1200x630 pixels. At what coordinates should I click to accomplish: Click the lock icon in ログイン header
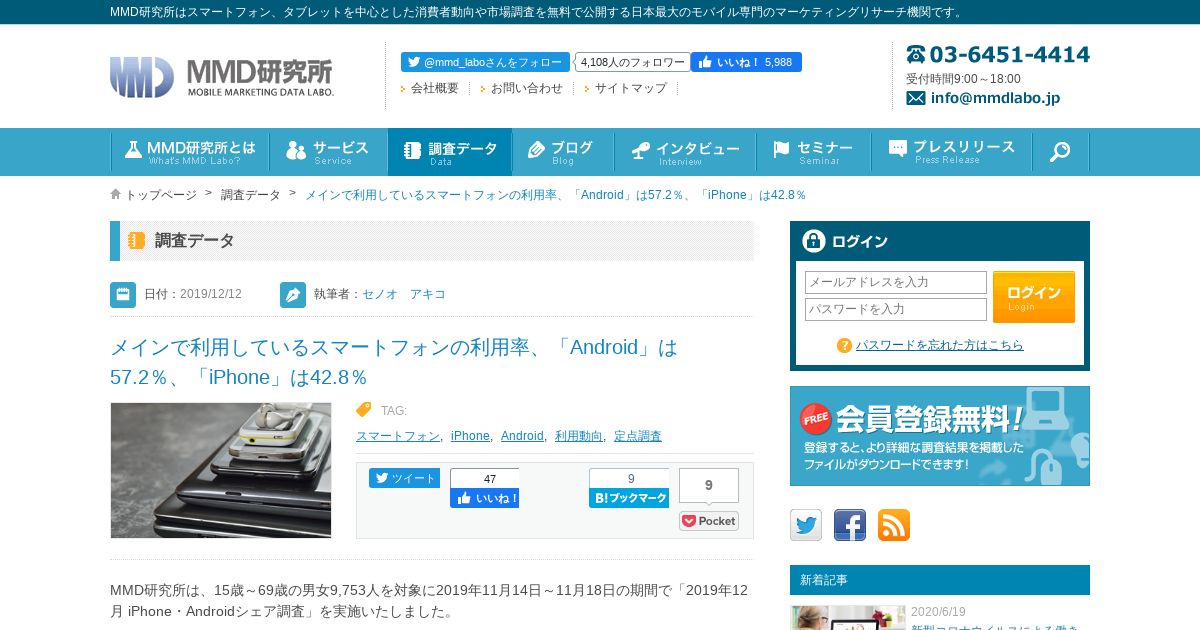click(814, 241)
